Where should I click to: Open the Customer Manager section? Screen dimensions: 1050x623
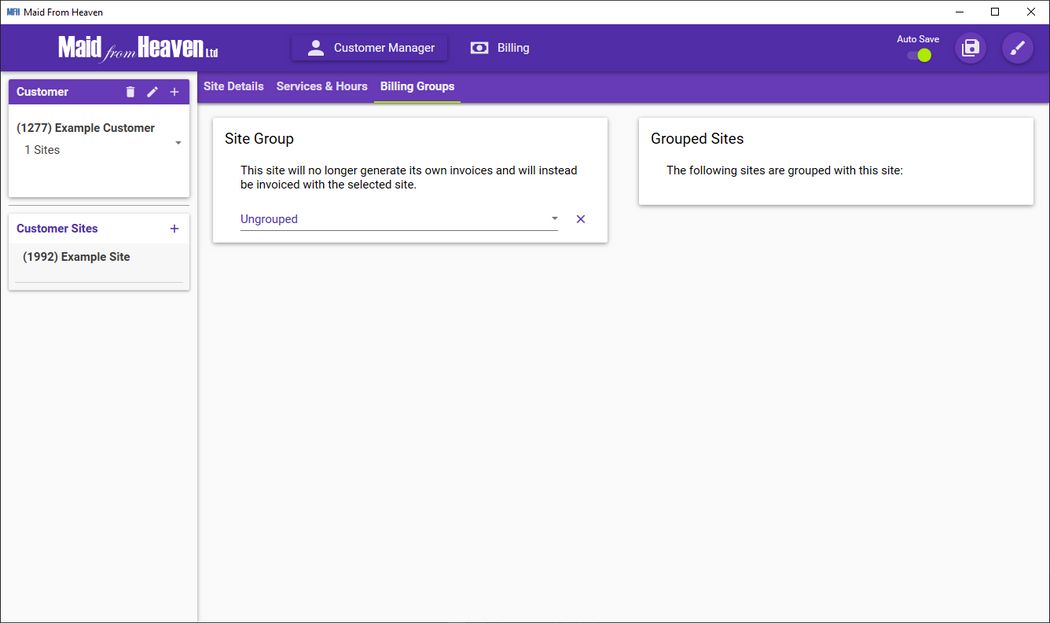tap(370, 48)
